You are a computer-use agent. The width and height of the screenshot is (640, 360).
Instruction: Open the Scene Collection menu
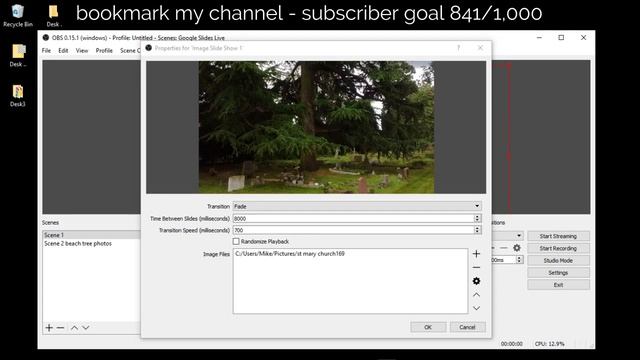click(130, 51)
